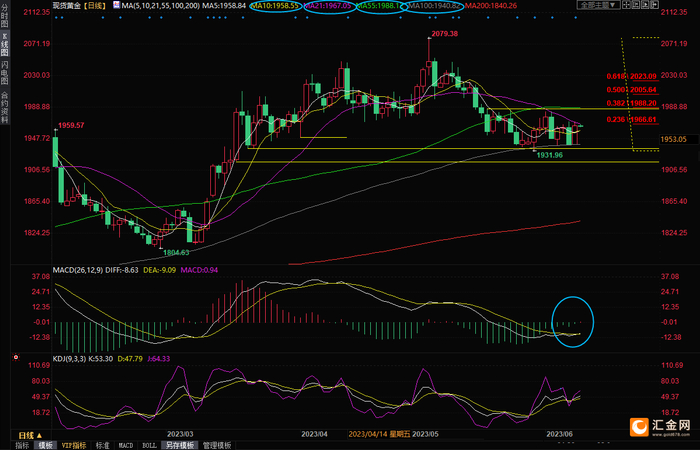Viewport: 700px width, 450px height.
Task: Open 管理模板
Action: coord(217,446)
